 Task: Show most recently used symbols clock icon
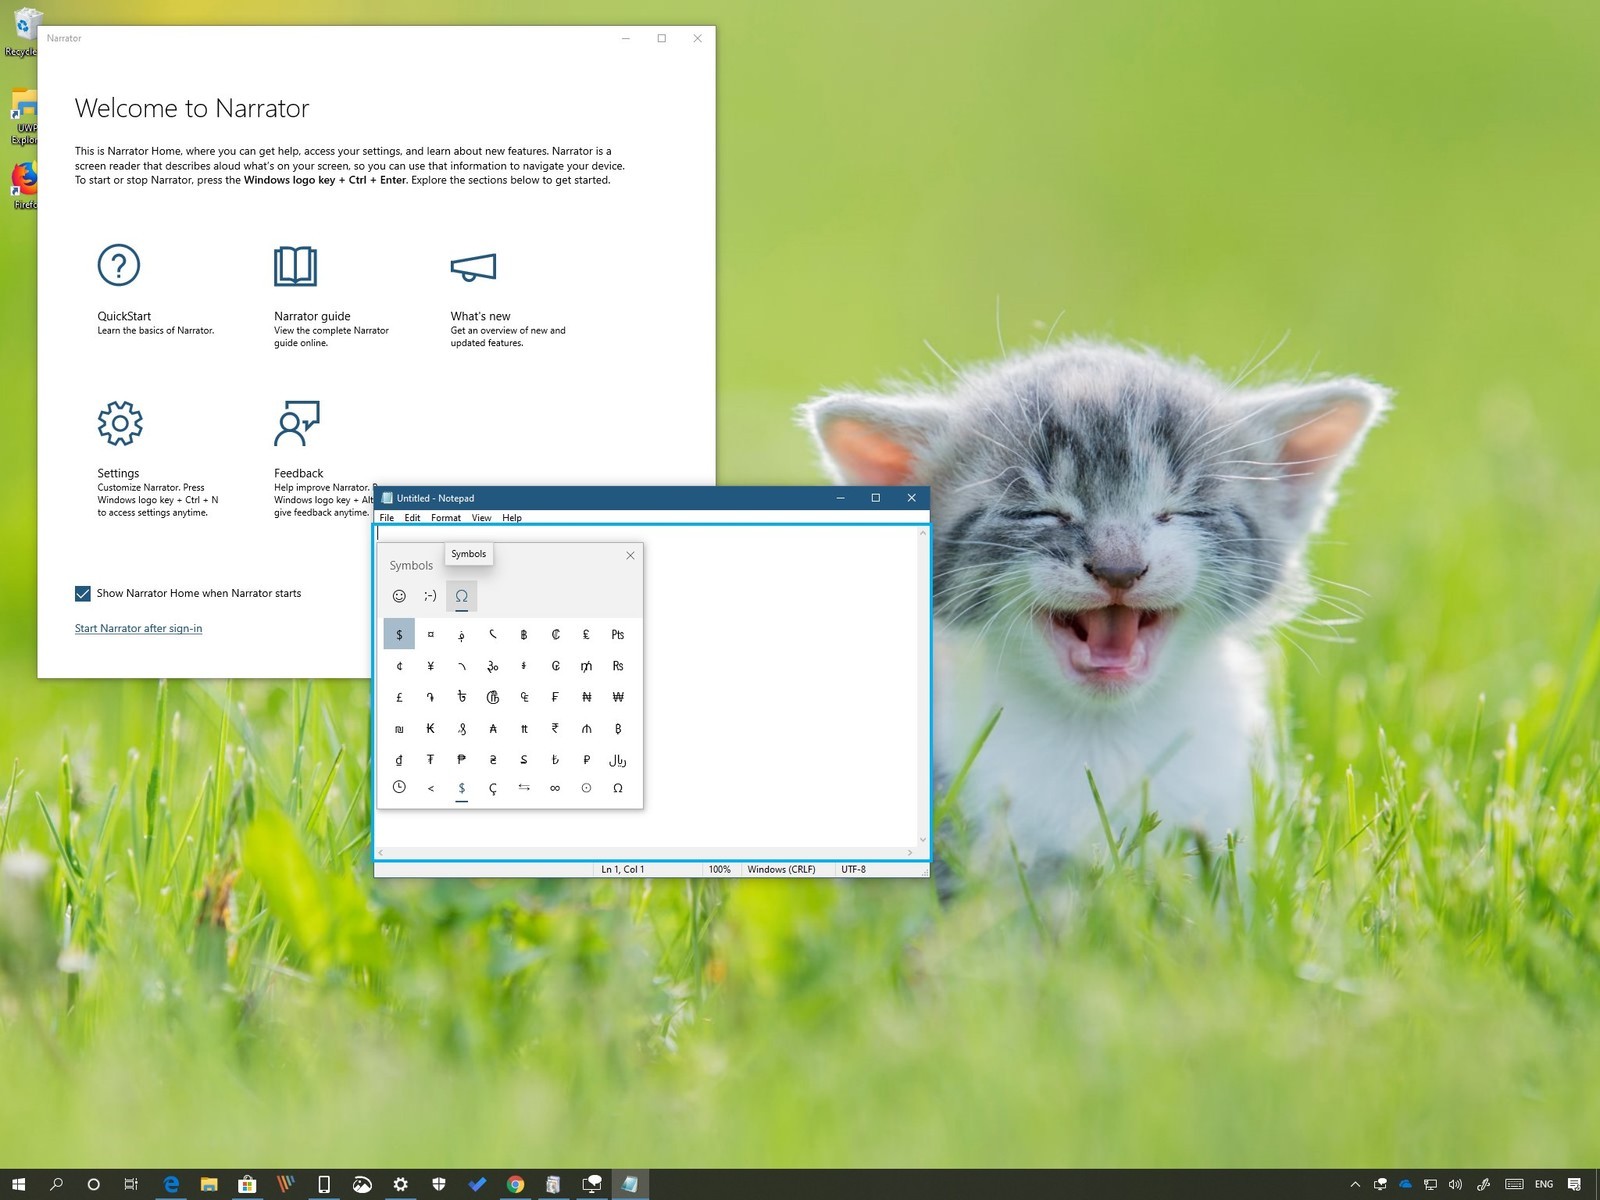[399, 788]
